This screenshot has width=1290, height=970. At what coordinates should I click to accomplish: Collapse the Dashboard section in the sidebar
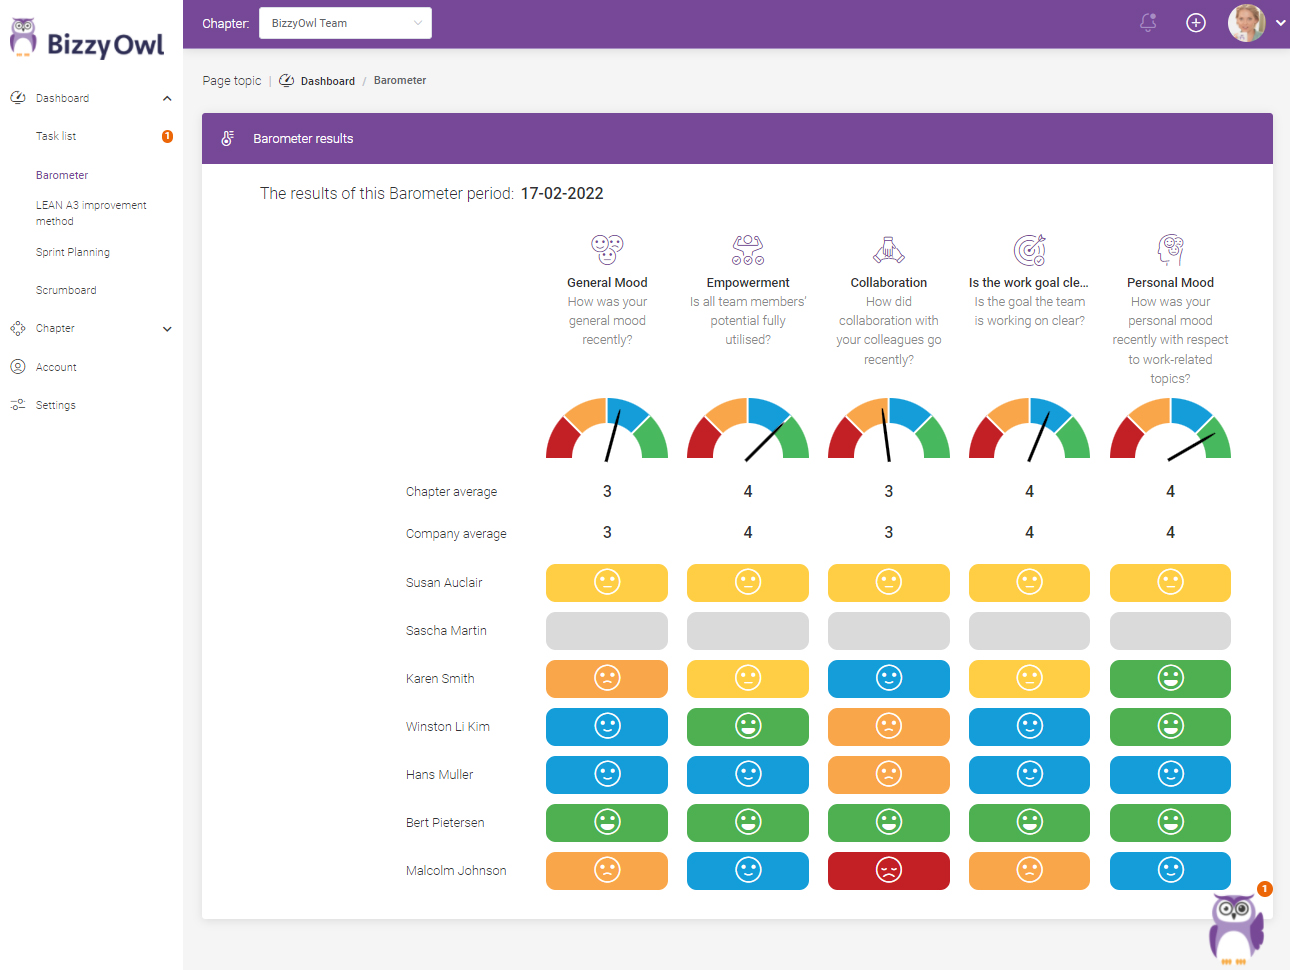[167, 97]
